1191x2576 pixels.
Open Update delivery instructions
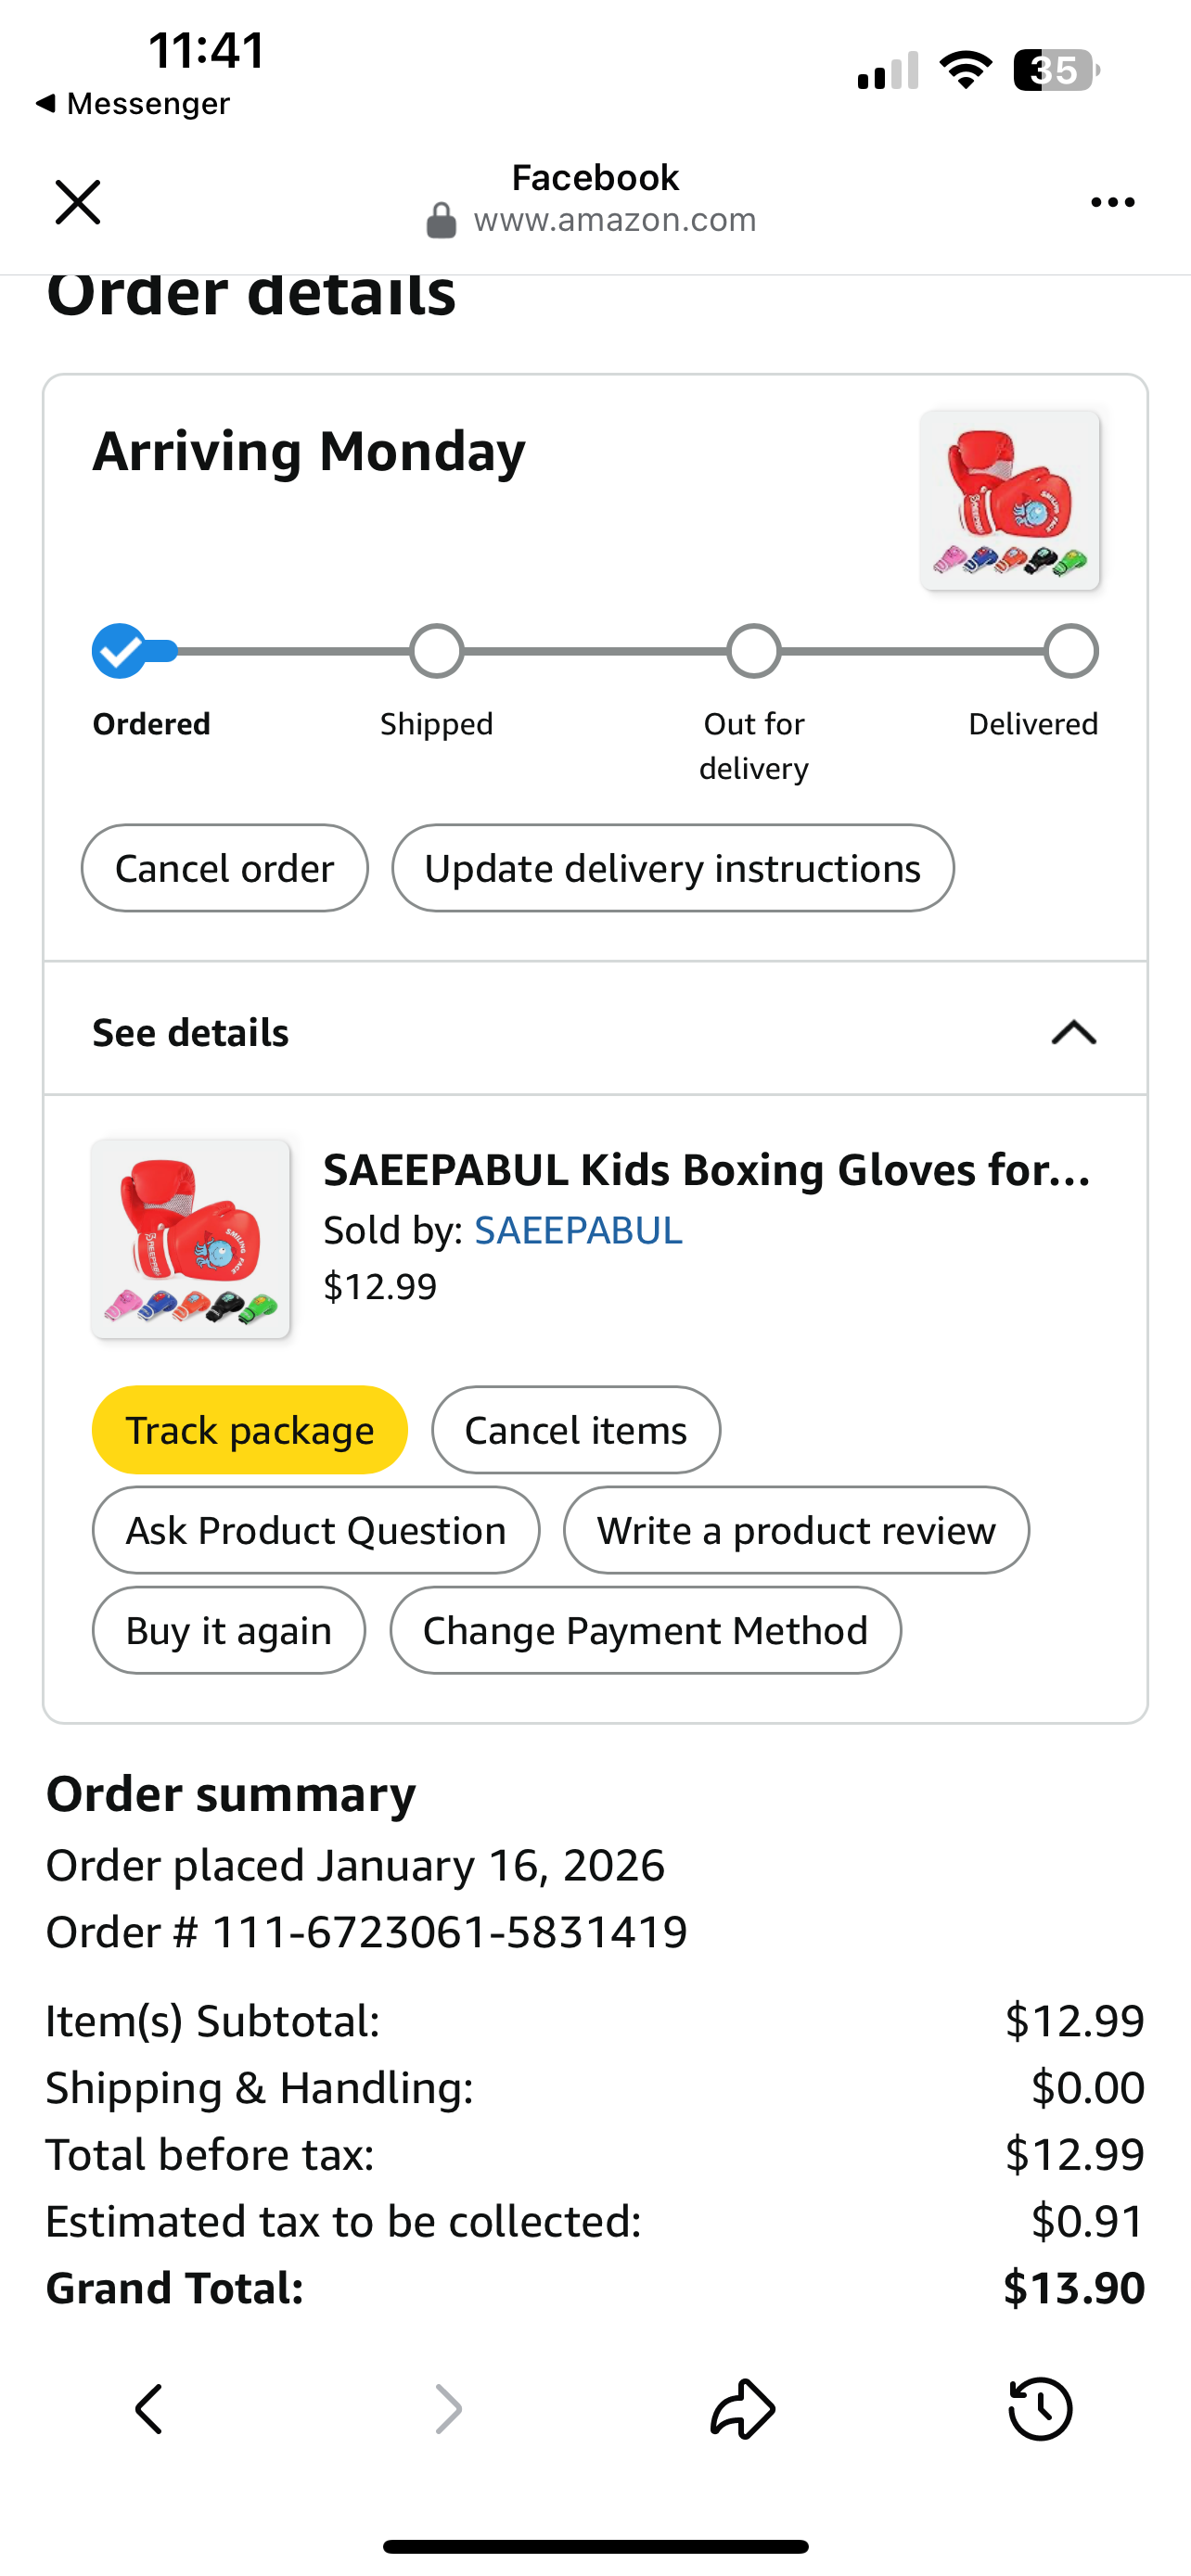coord(672,868)
